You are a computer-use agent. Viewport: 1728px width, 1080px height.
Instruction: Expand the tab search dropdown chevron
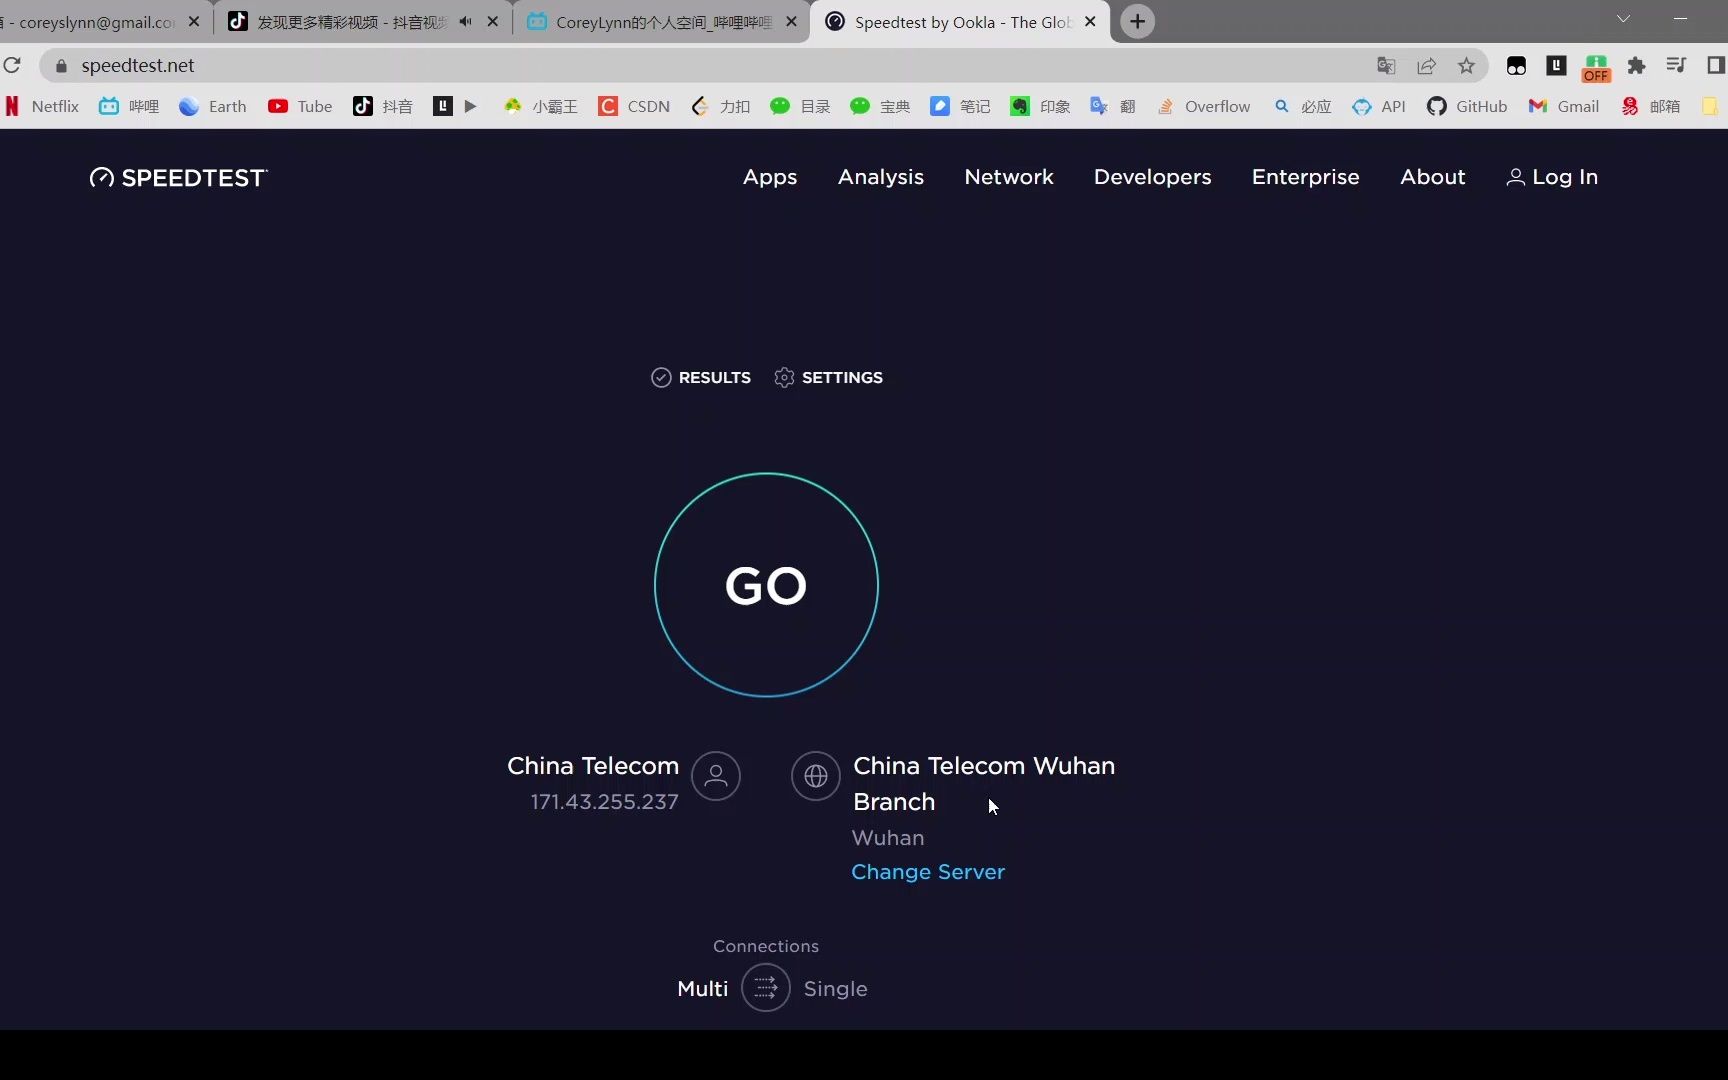point(1623,19)
